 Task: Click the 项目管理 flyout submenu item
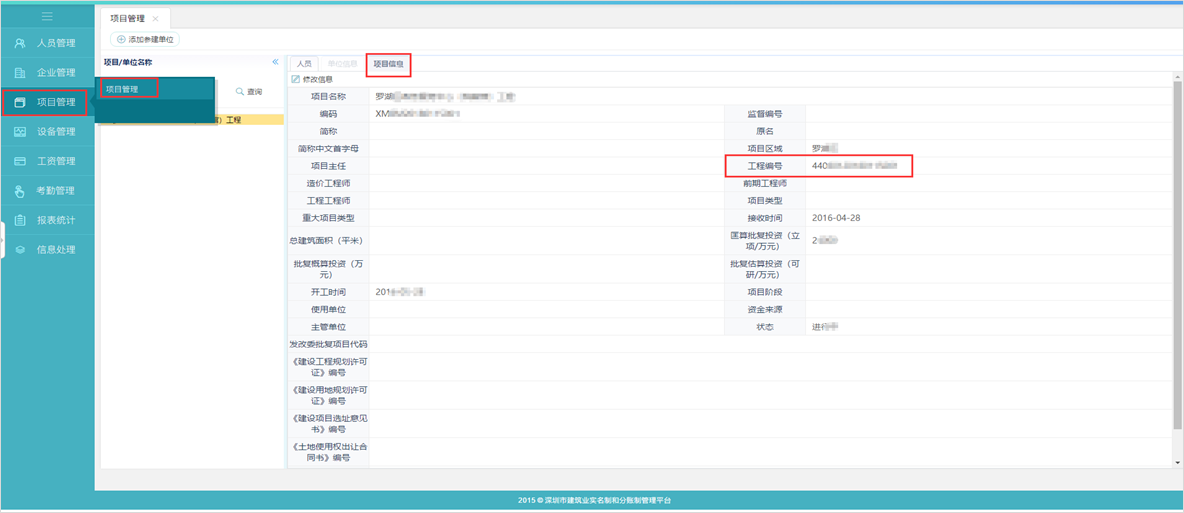point(123,89)
